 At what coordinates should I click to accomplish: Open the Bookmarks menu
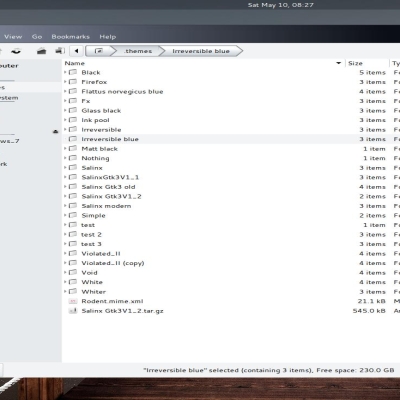coord(71,37)
